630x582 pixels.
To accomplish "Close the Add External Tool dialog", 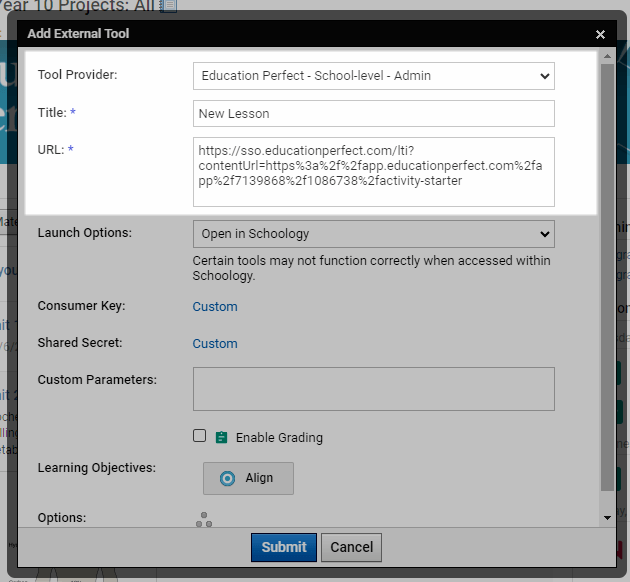I will point(600,35).
